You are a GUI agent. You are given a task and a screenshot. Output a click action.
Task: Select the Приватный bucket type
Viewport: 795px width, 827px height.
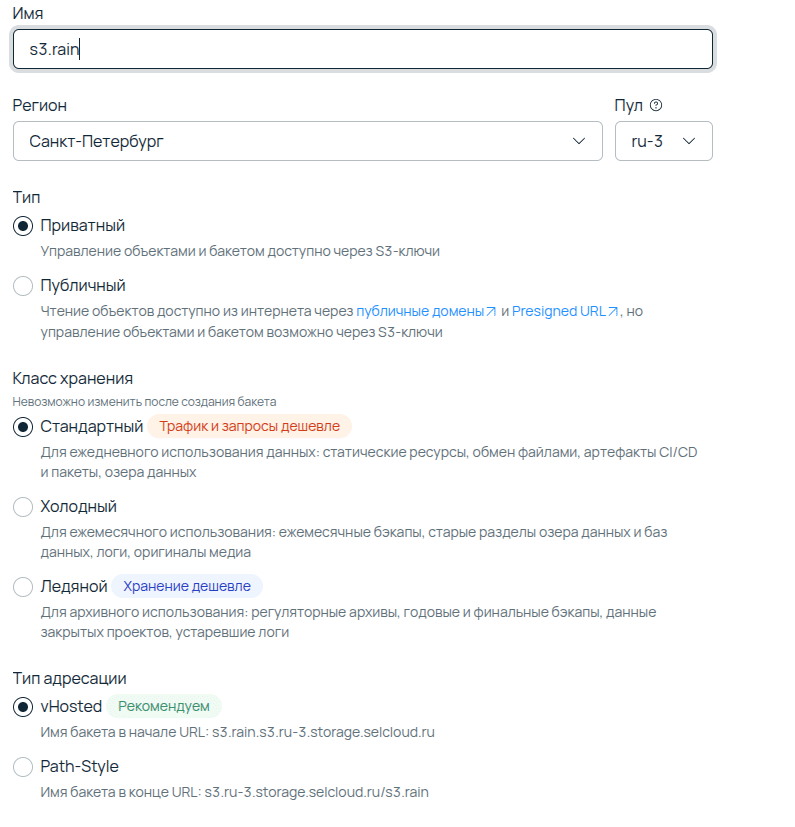23,226
